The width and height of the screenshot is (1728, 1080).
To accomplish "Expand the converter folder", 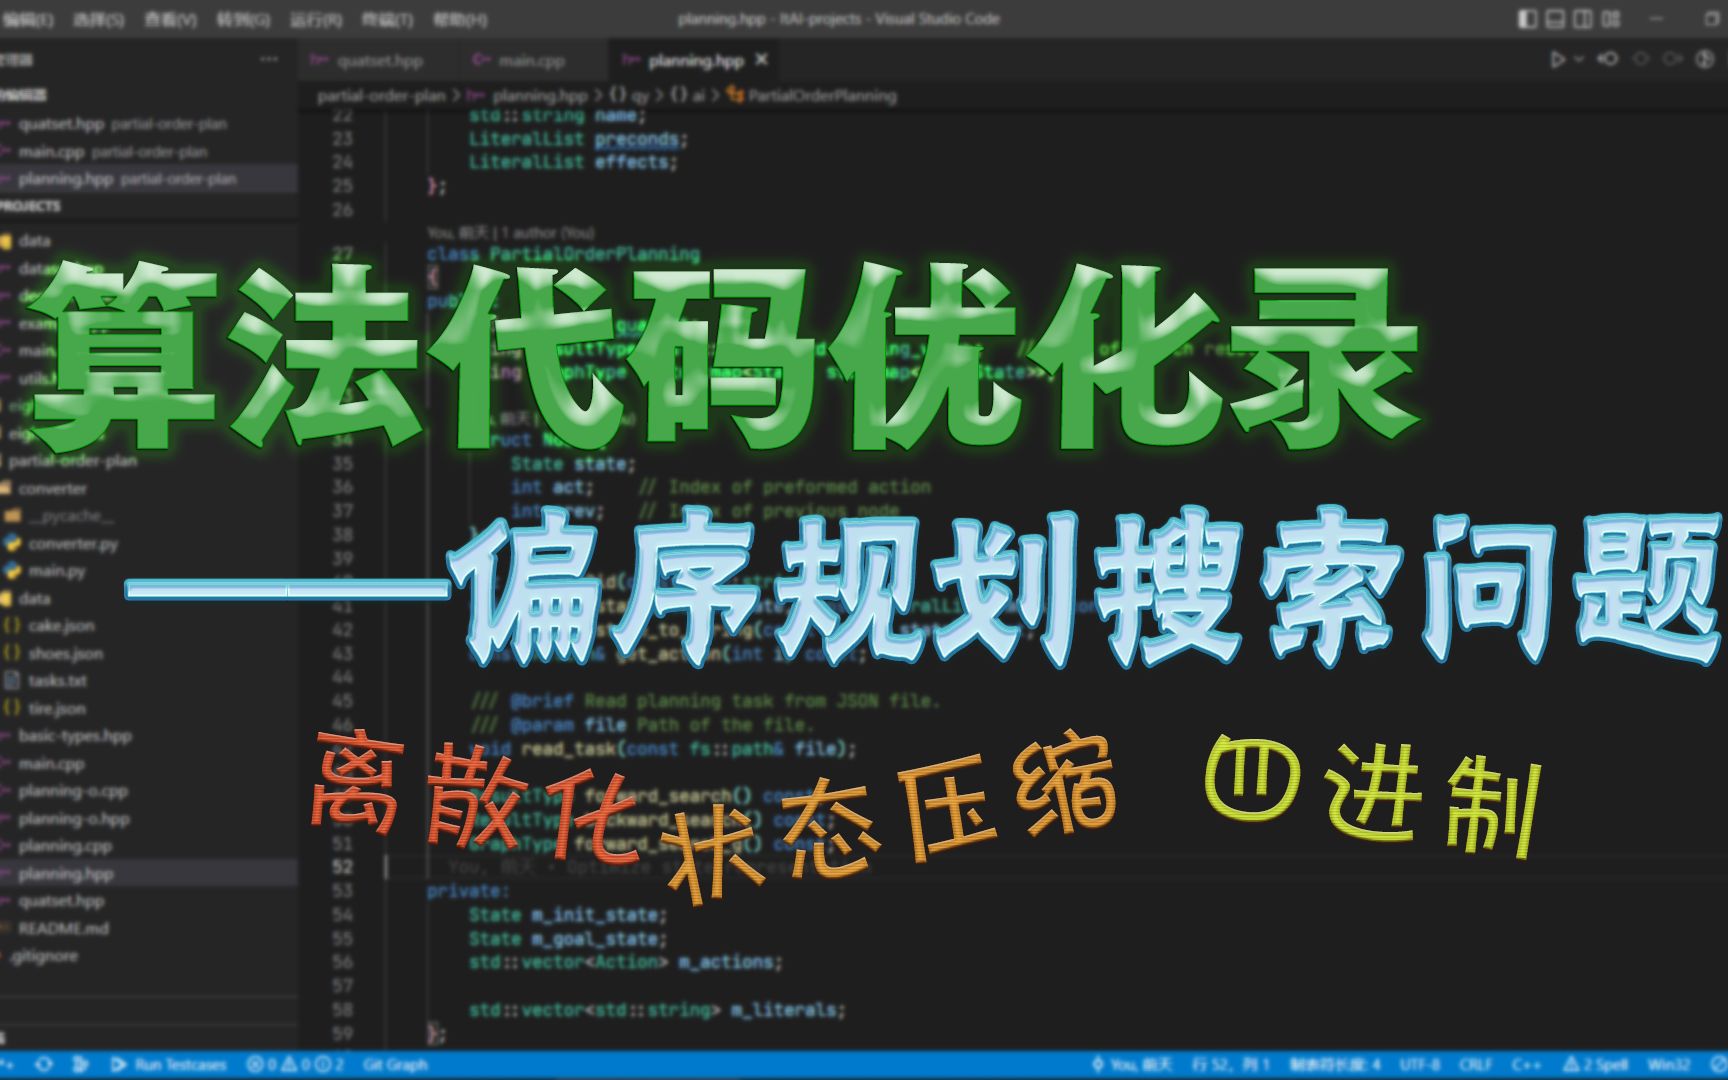I will coord(150,489).
